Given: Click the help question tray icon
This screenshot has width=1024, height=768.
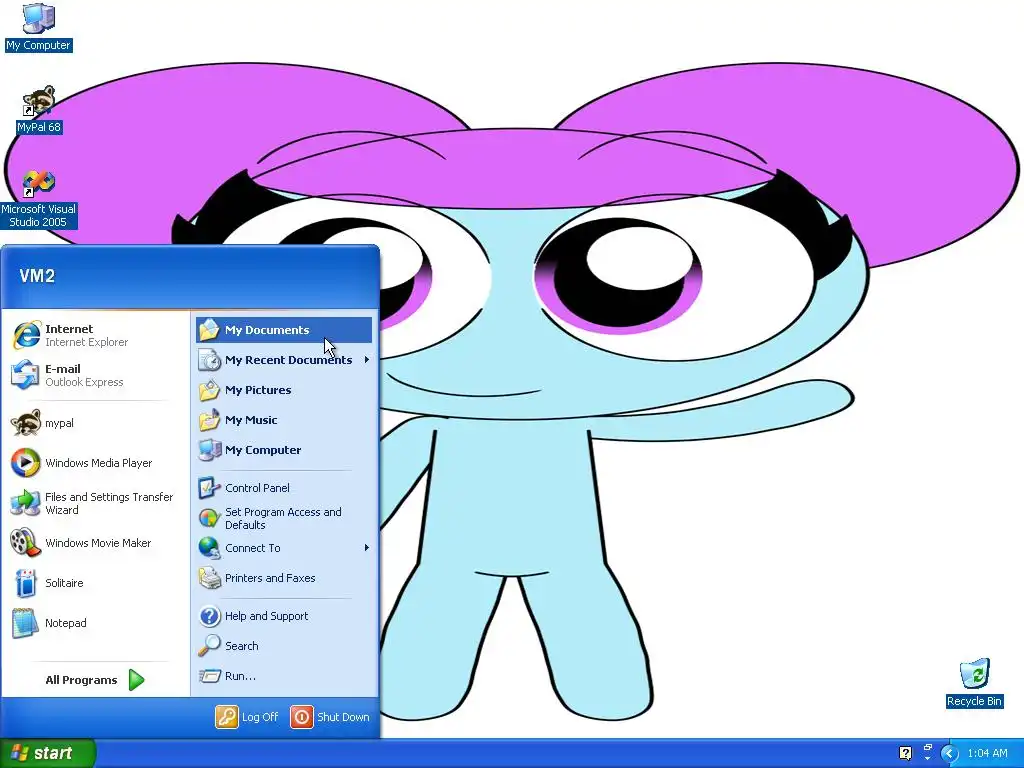Looking at the screenshot, I should (x=906, y=754).
